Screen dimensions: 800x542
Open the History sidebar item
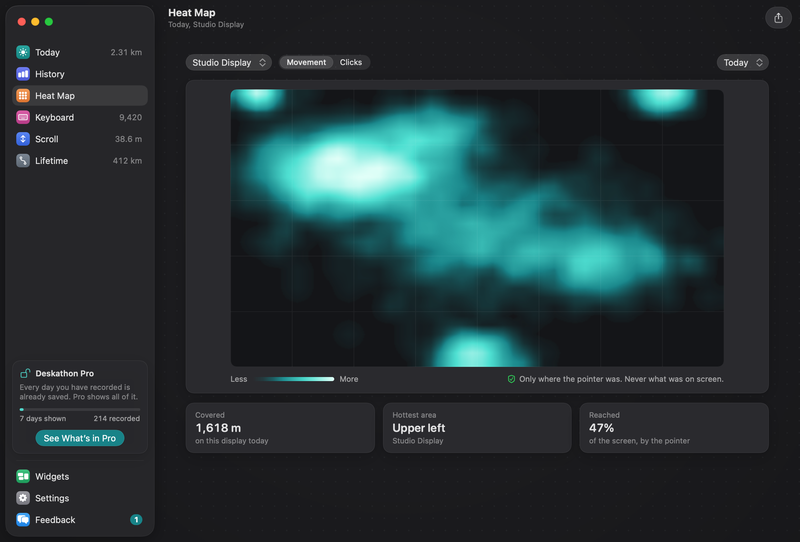point(80,74)
